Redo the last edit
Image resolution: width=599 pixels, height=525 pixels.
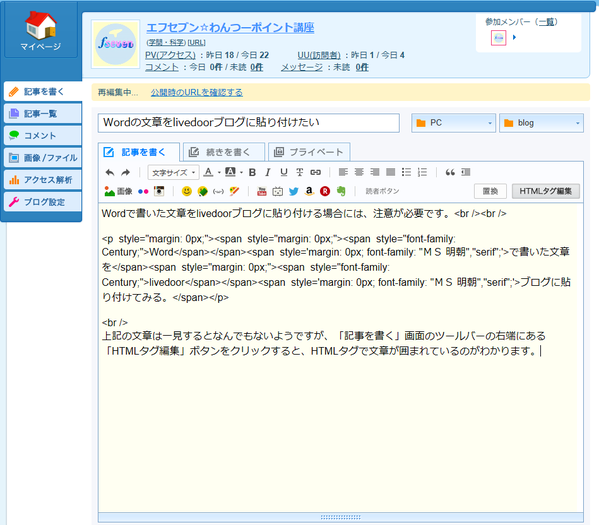[x=125, y=172]
